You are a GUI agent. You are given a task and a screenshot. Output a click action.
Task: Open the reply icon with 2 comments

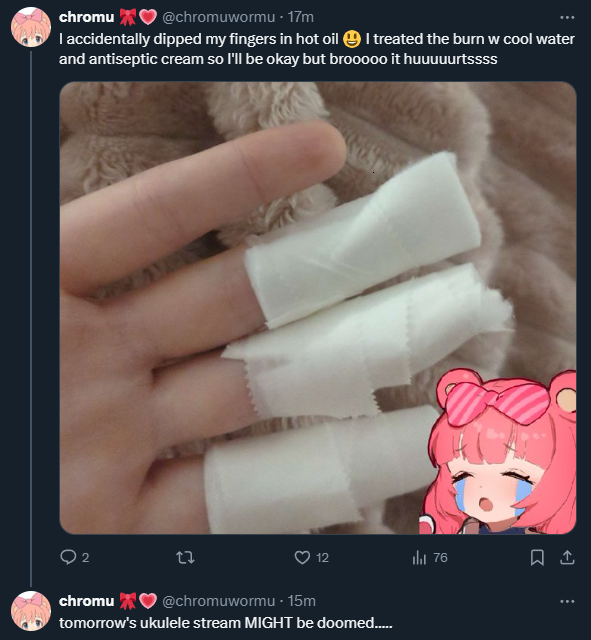68,557
